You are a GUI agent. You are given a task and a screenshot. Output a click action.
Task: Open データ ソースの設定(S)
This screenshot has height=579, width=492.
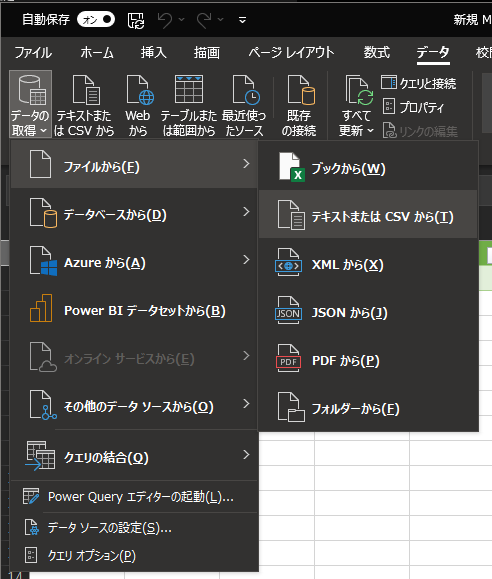pos(134,527)
